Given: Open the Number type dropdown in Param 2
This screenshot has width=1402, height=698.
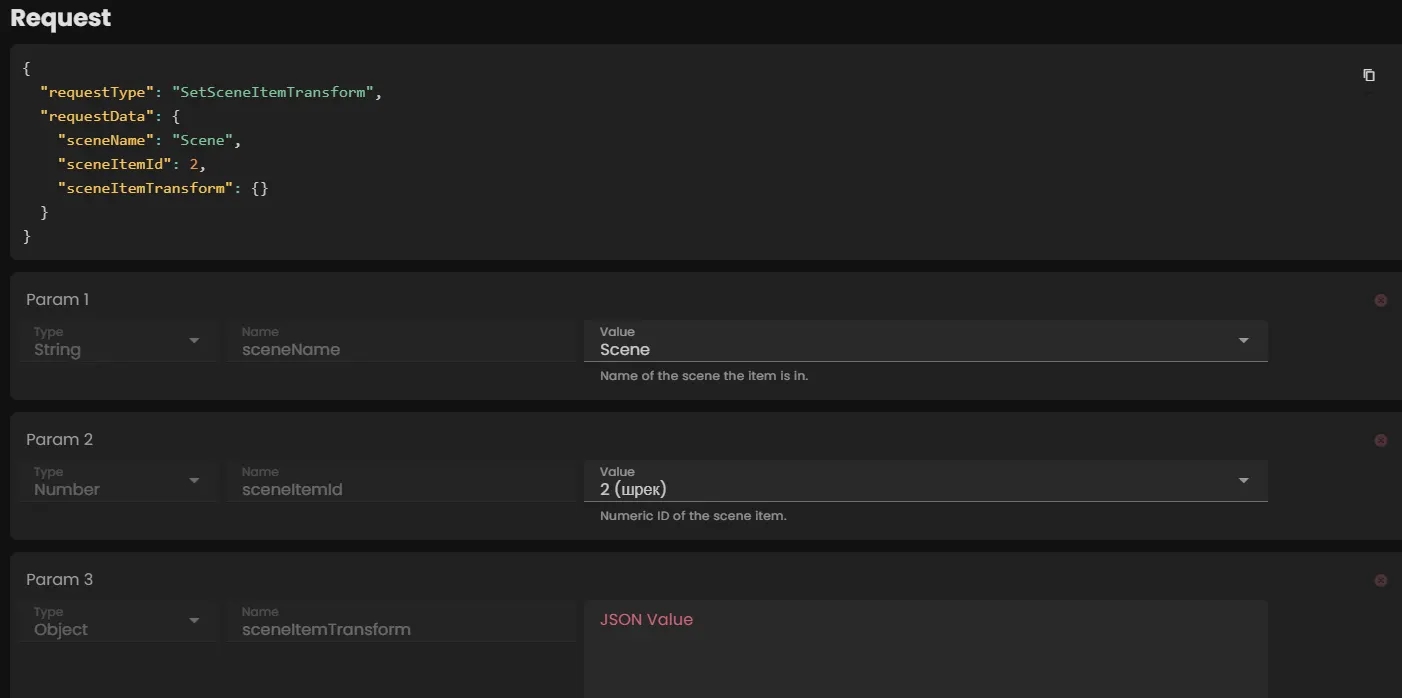Looking at the screenshot, I should tap(118, 481).
